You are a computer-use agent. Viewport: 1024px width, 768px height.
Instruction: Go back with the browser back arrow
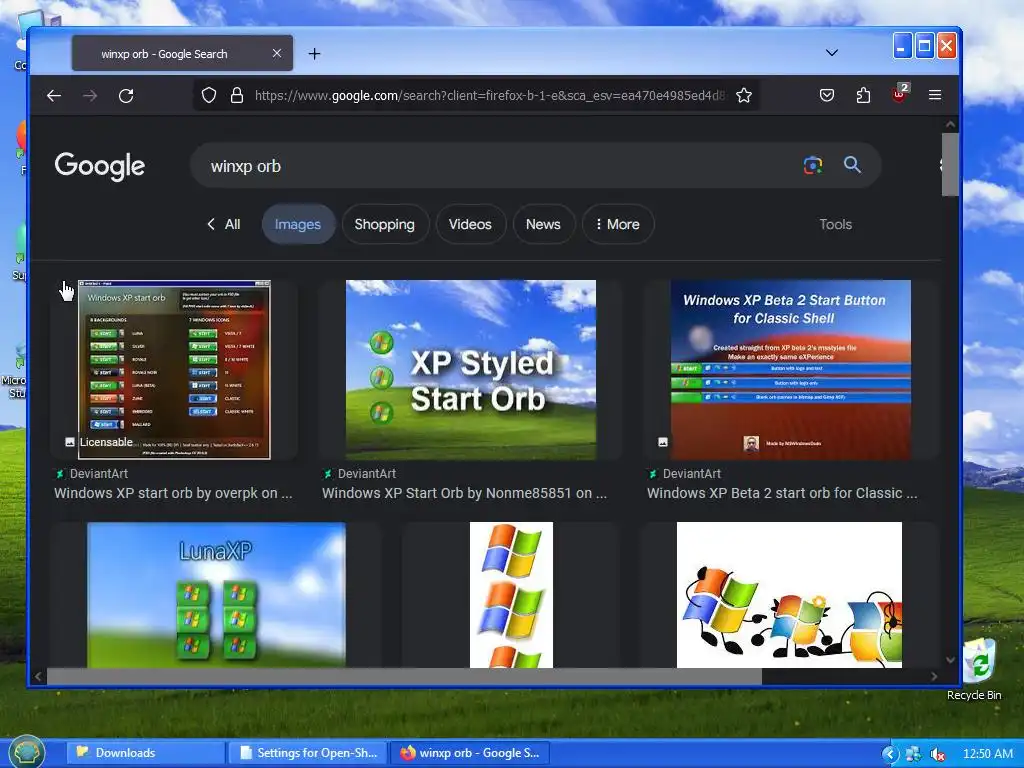pyautogui.click(x=54, y=96)
